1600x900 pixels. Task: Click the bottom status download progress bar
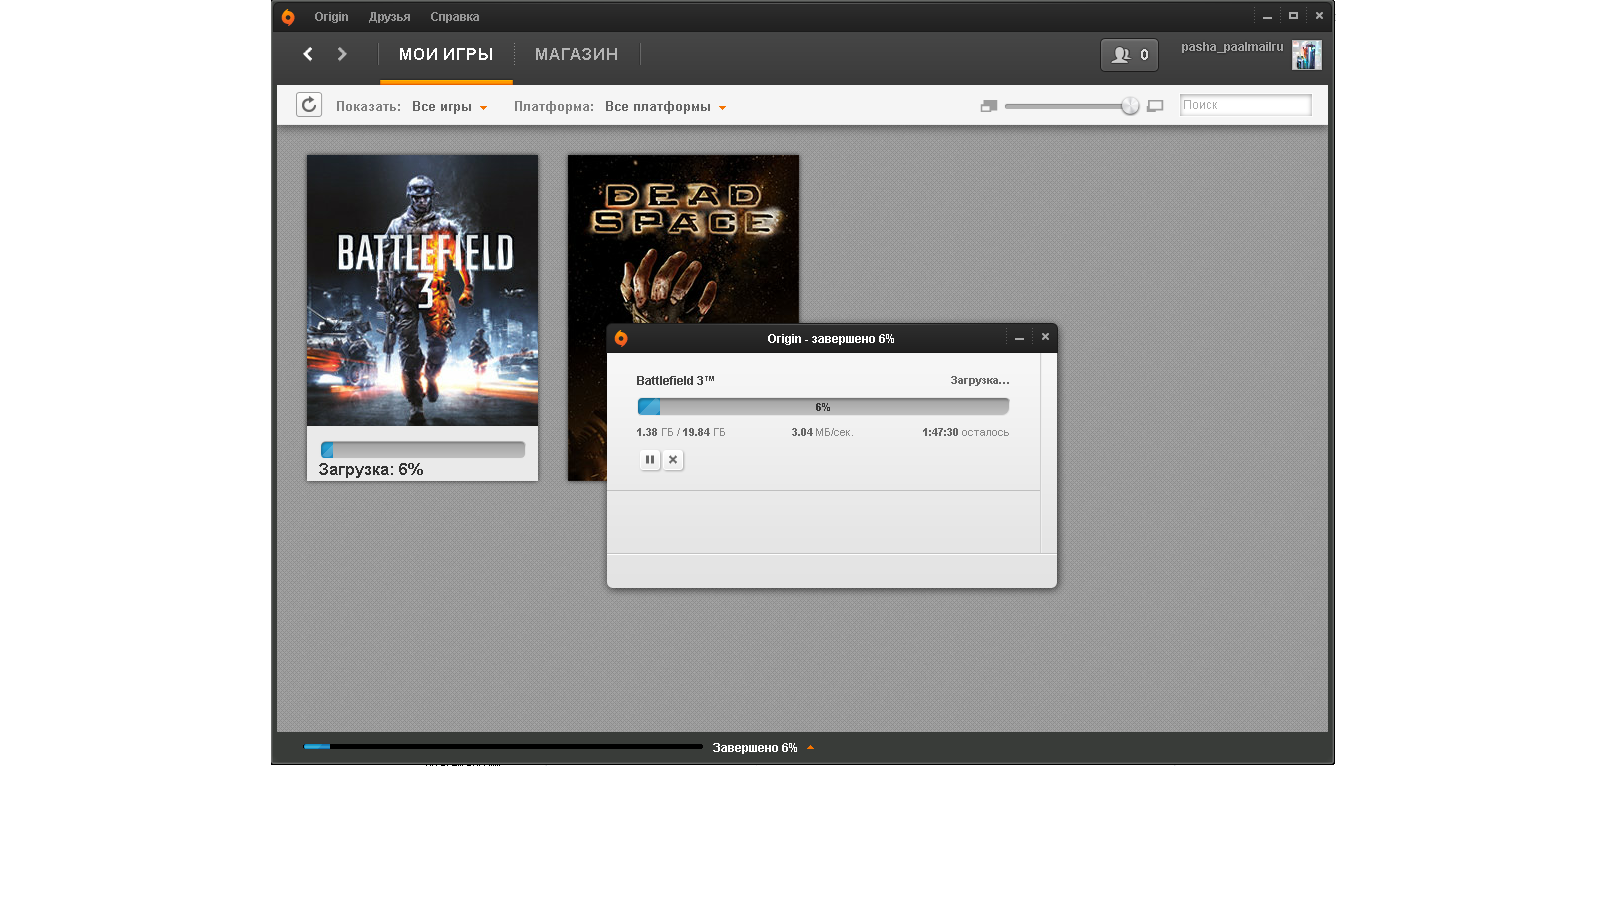(x=503, y=746)
